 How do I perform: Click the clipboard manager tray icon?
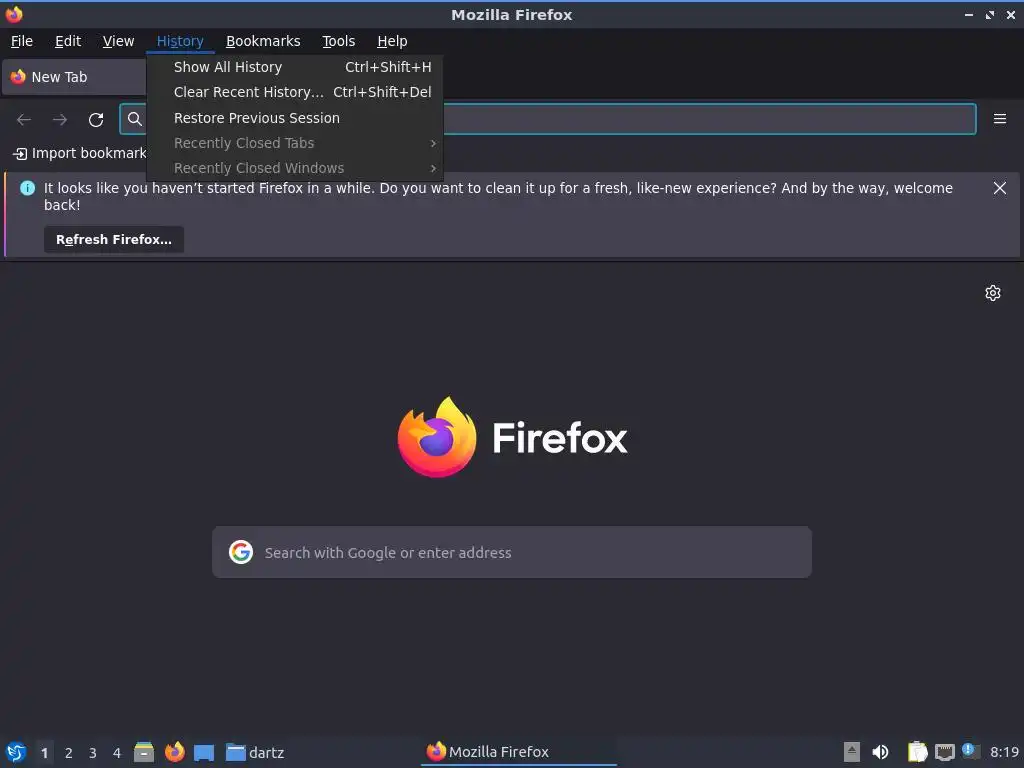pyautogui.click(x=918, y=752)
